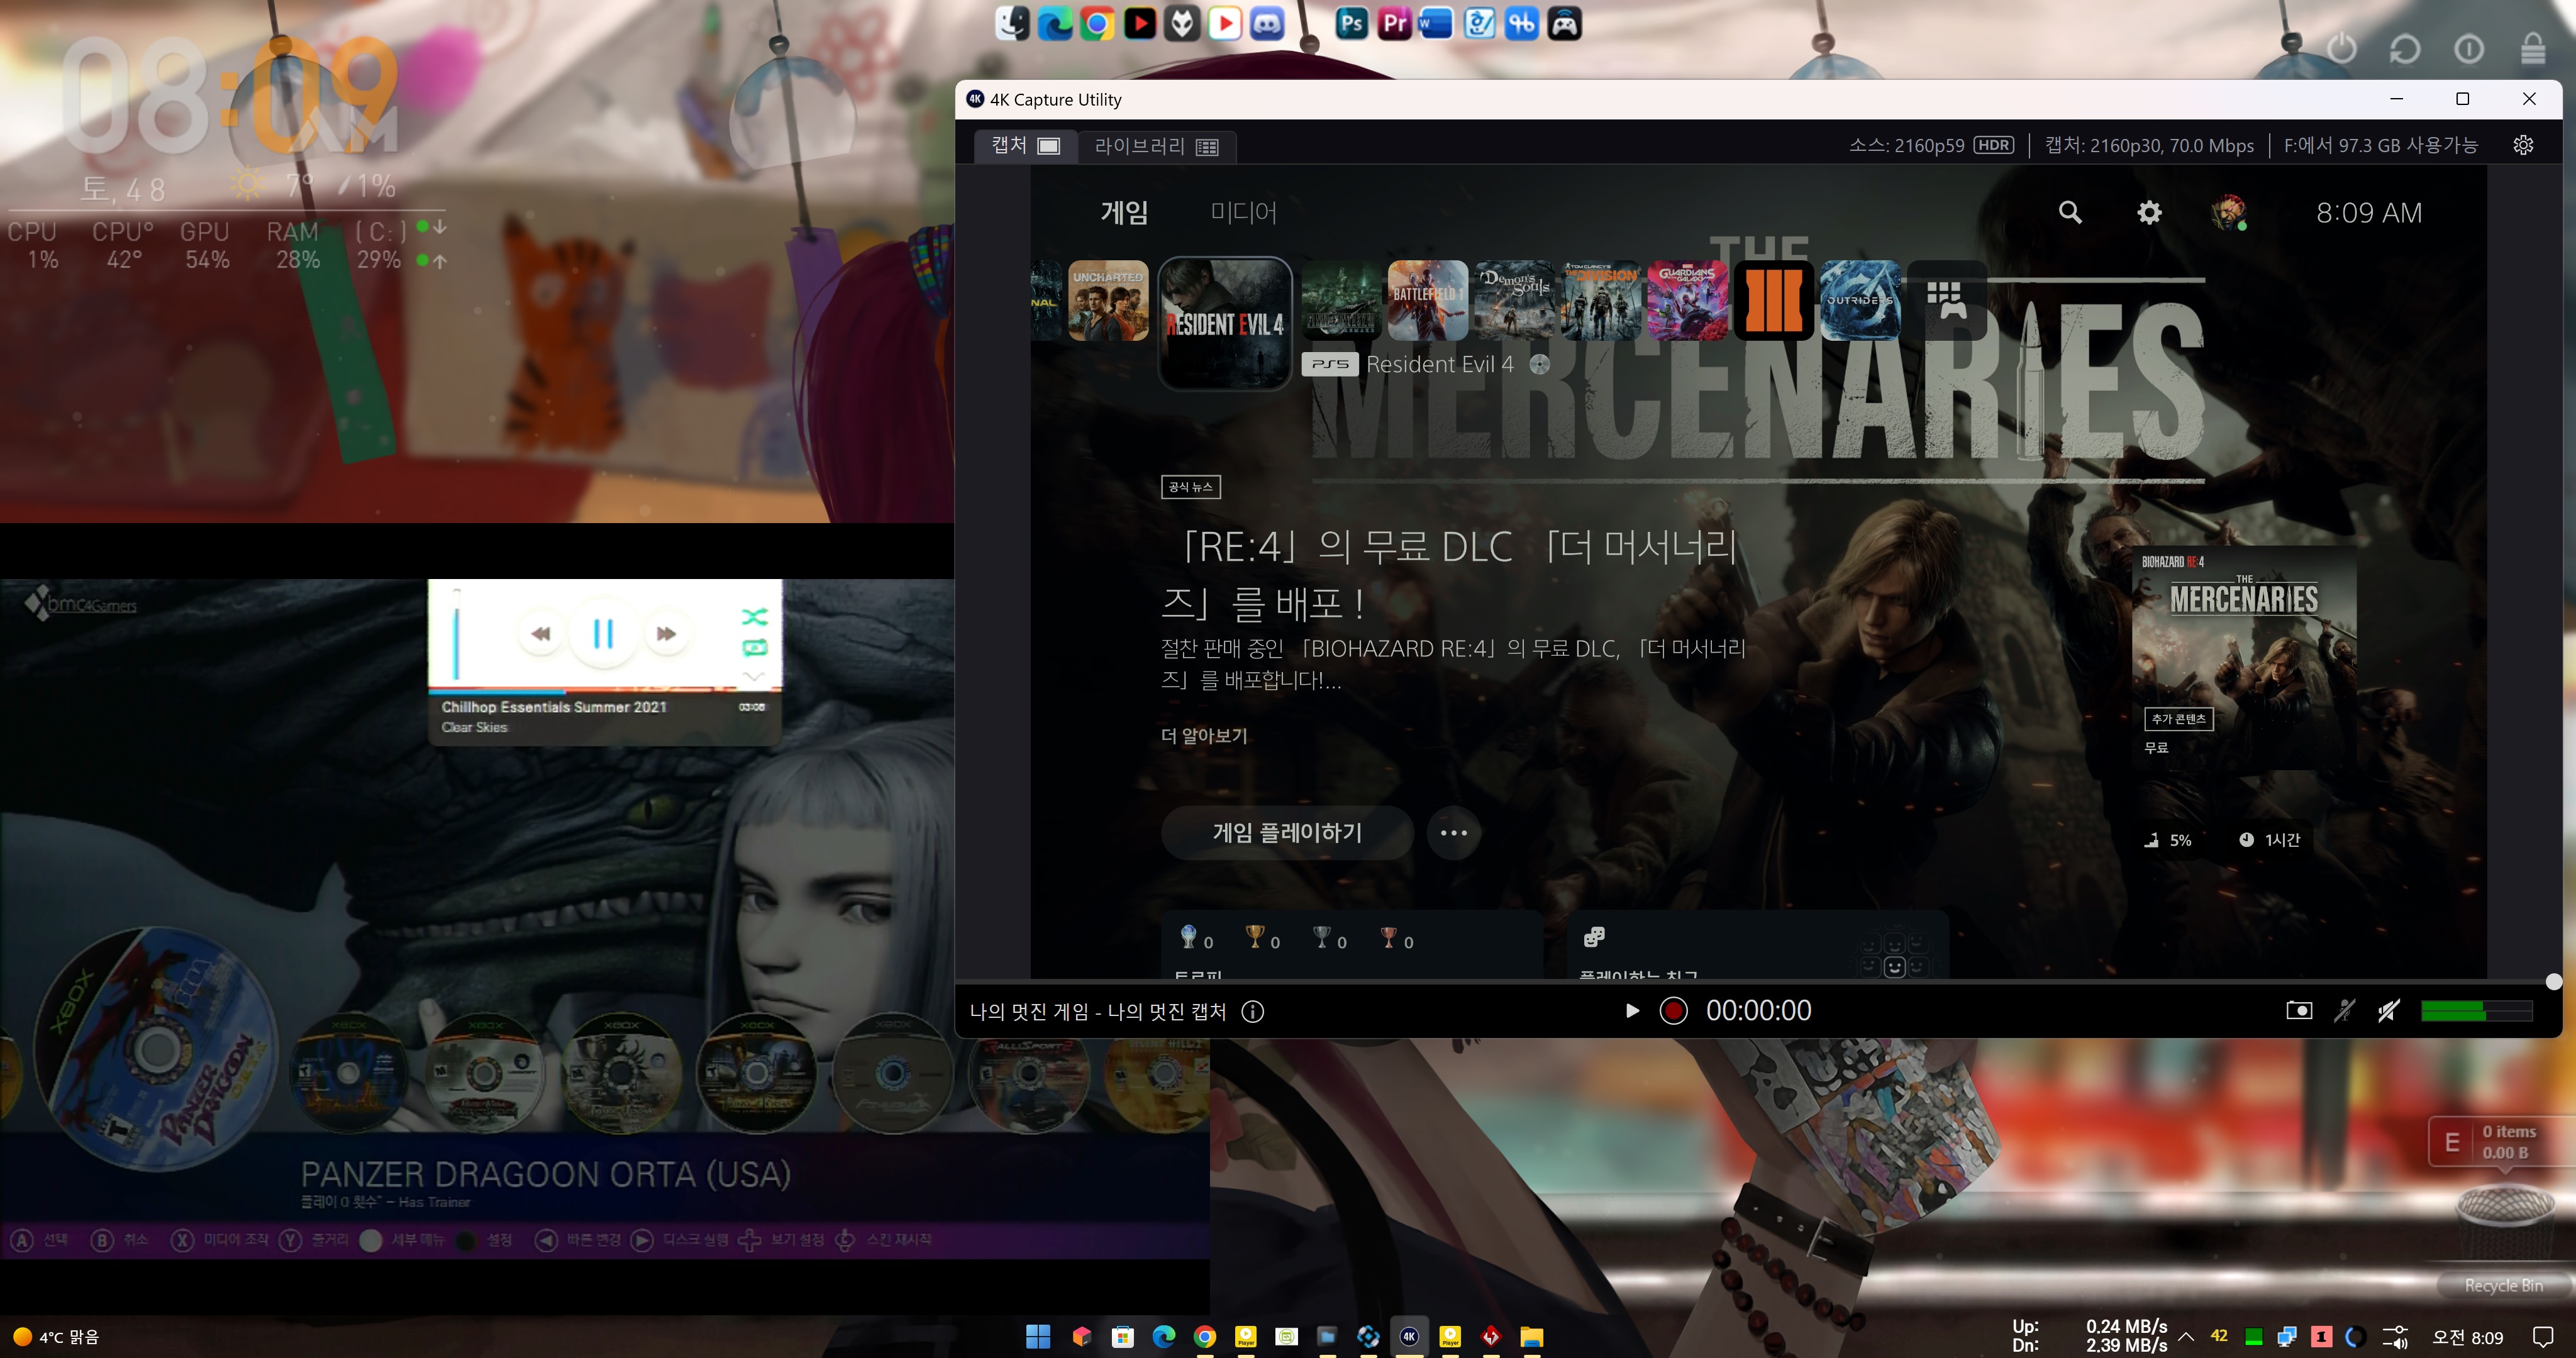Open the 라이브러리 tab in 4K Capture Utility
2576x1358 pixels.
pyautogui.click(x=1156, y=146)
